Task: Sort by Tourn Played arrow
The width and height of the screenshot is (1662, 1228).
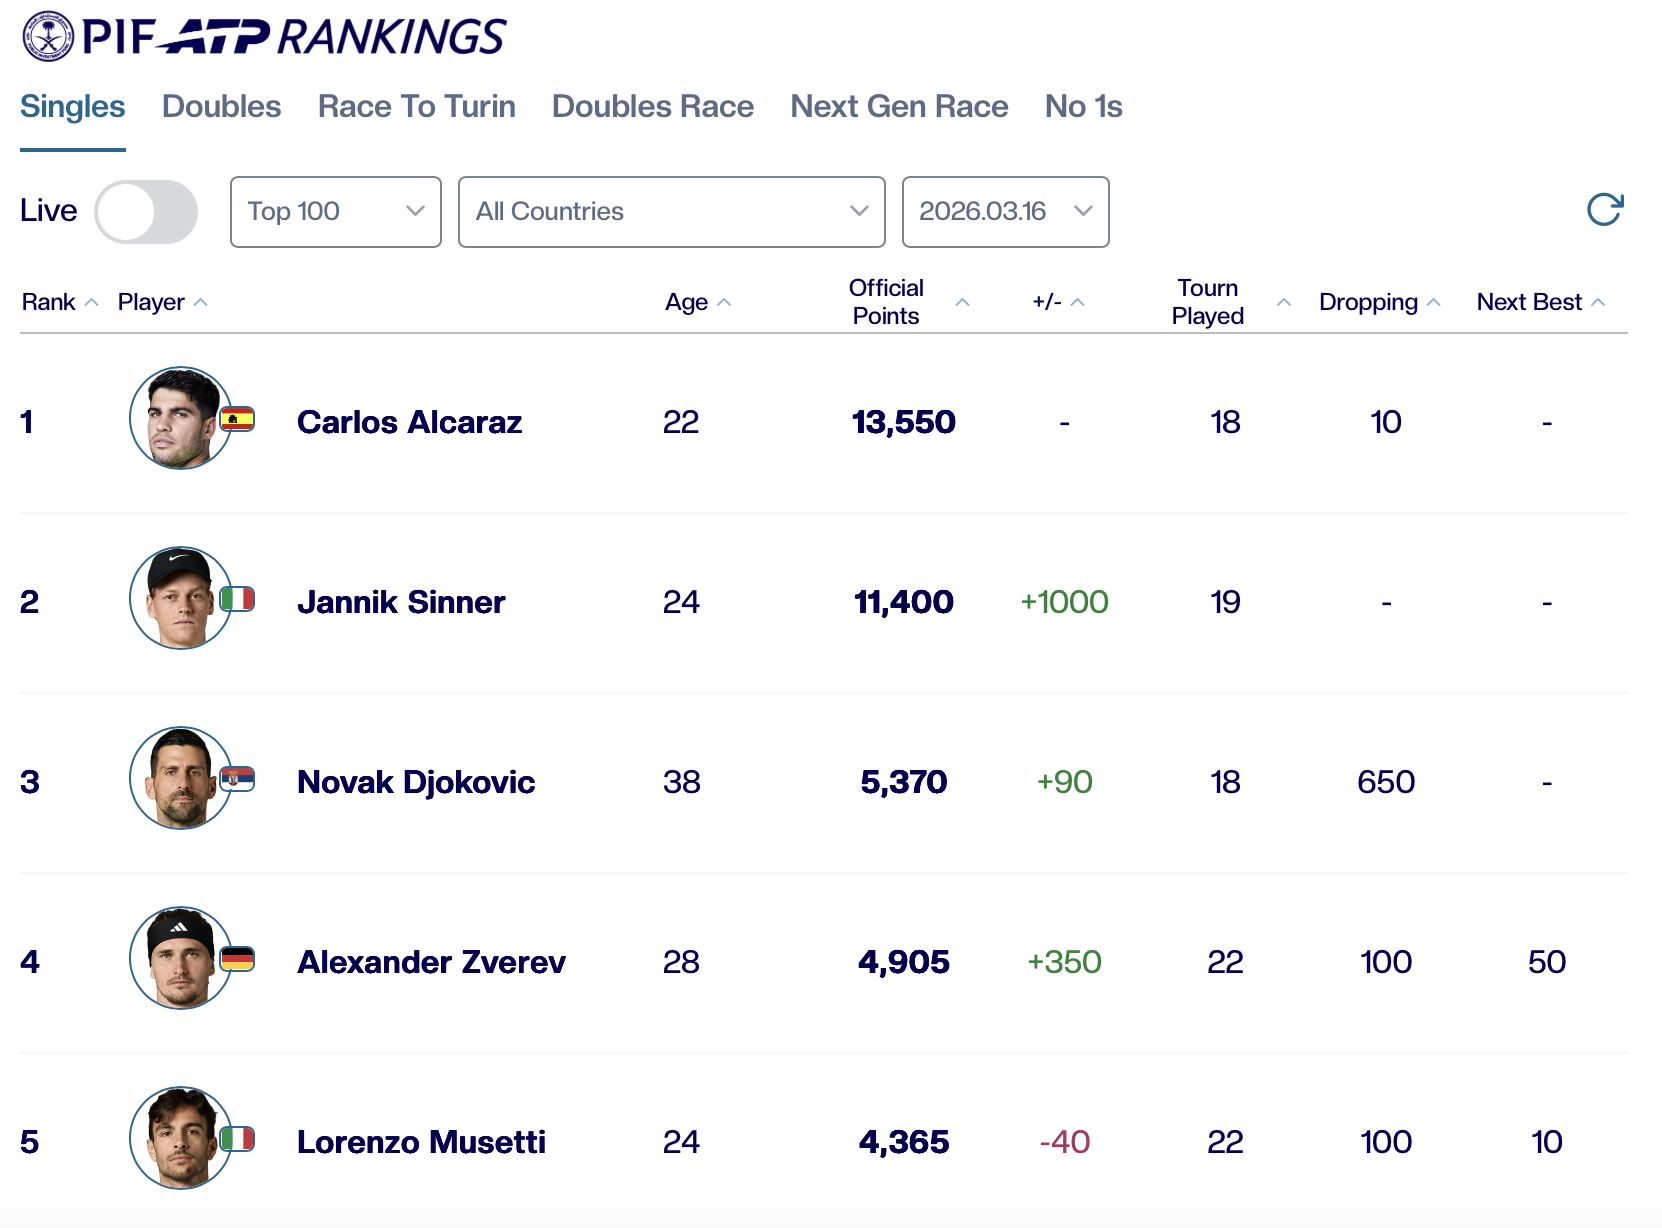Action: tap(1284, 303)
